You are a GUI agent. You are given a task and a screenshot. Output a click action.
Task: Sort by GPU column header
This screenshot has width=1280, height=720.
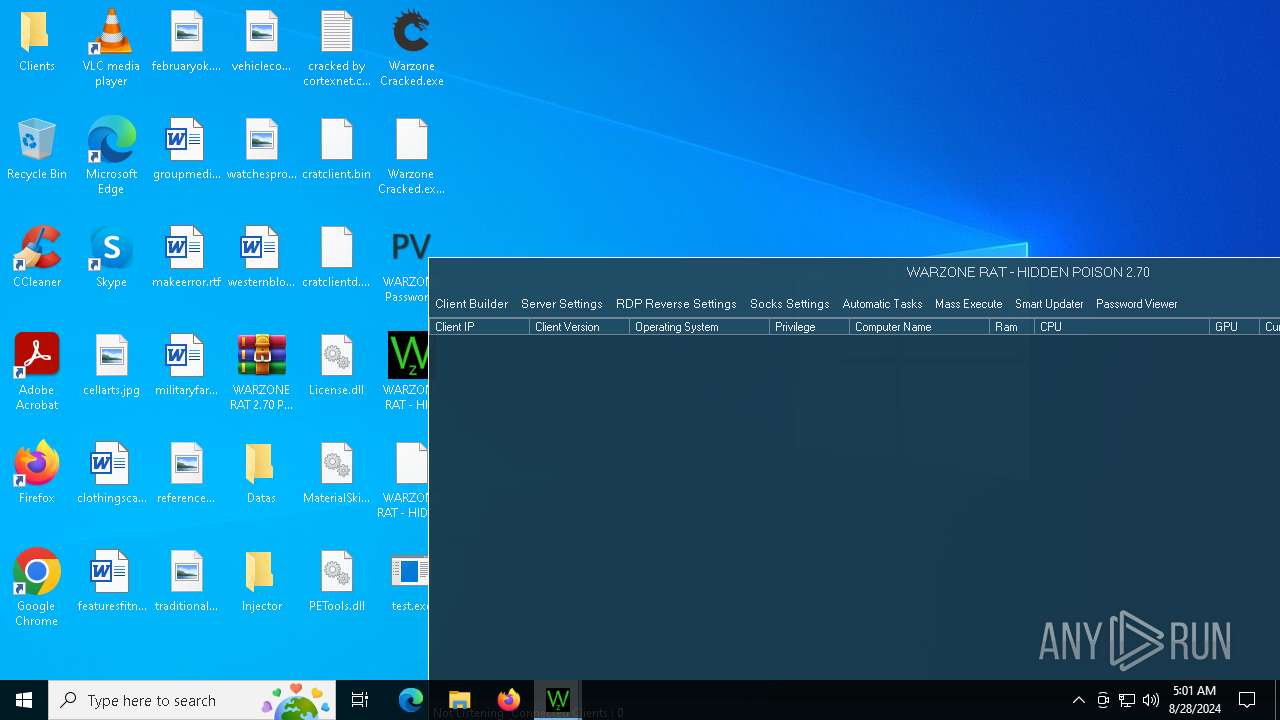click(1234, 327)
